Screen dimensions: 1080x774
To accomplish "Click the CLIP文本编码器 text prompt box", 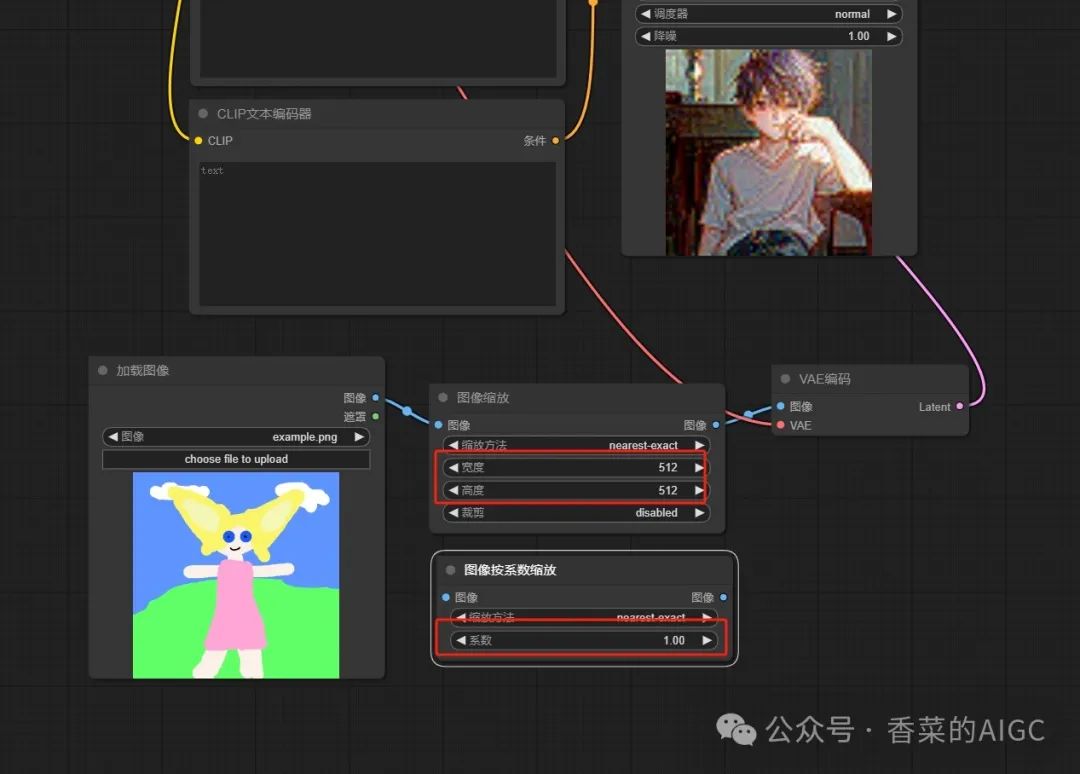I will point(377,233).
